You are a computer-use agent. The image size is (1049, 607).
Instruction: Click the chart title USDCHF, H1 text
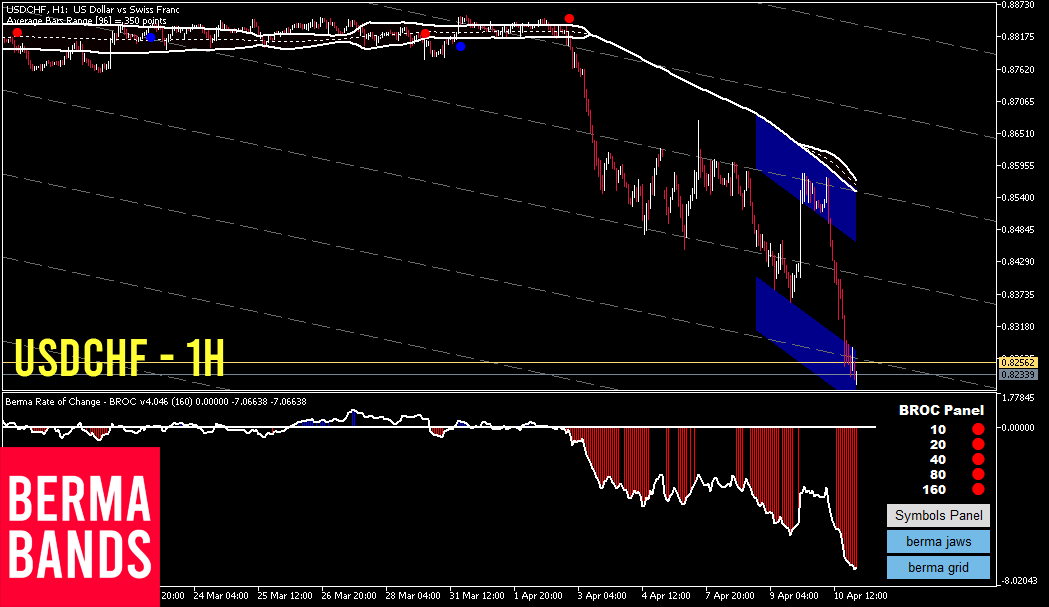[x=94, y=10]
